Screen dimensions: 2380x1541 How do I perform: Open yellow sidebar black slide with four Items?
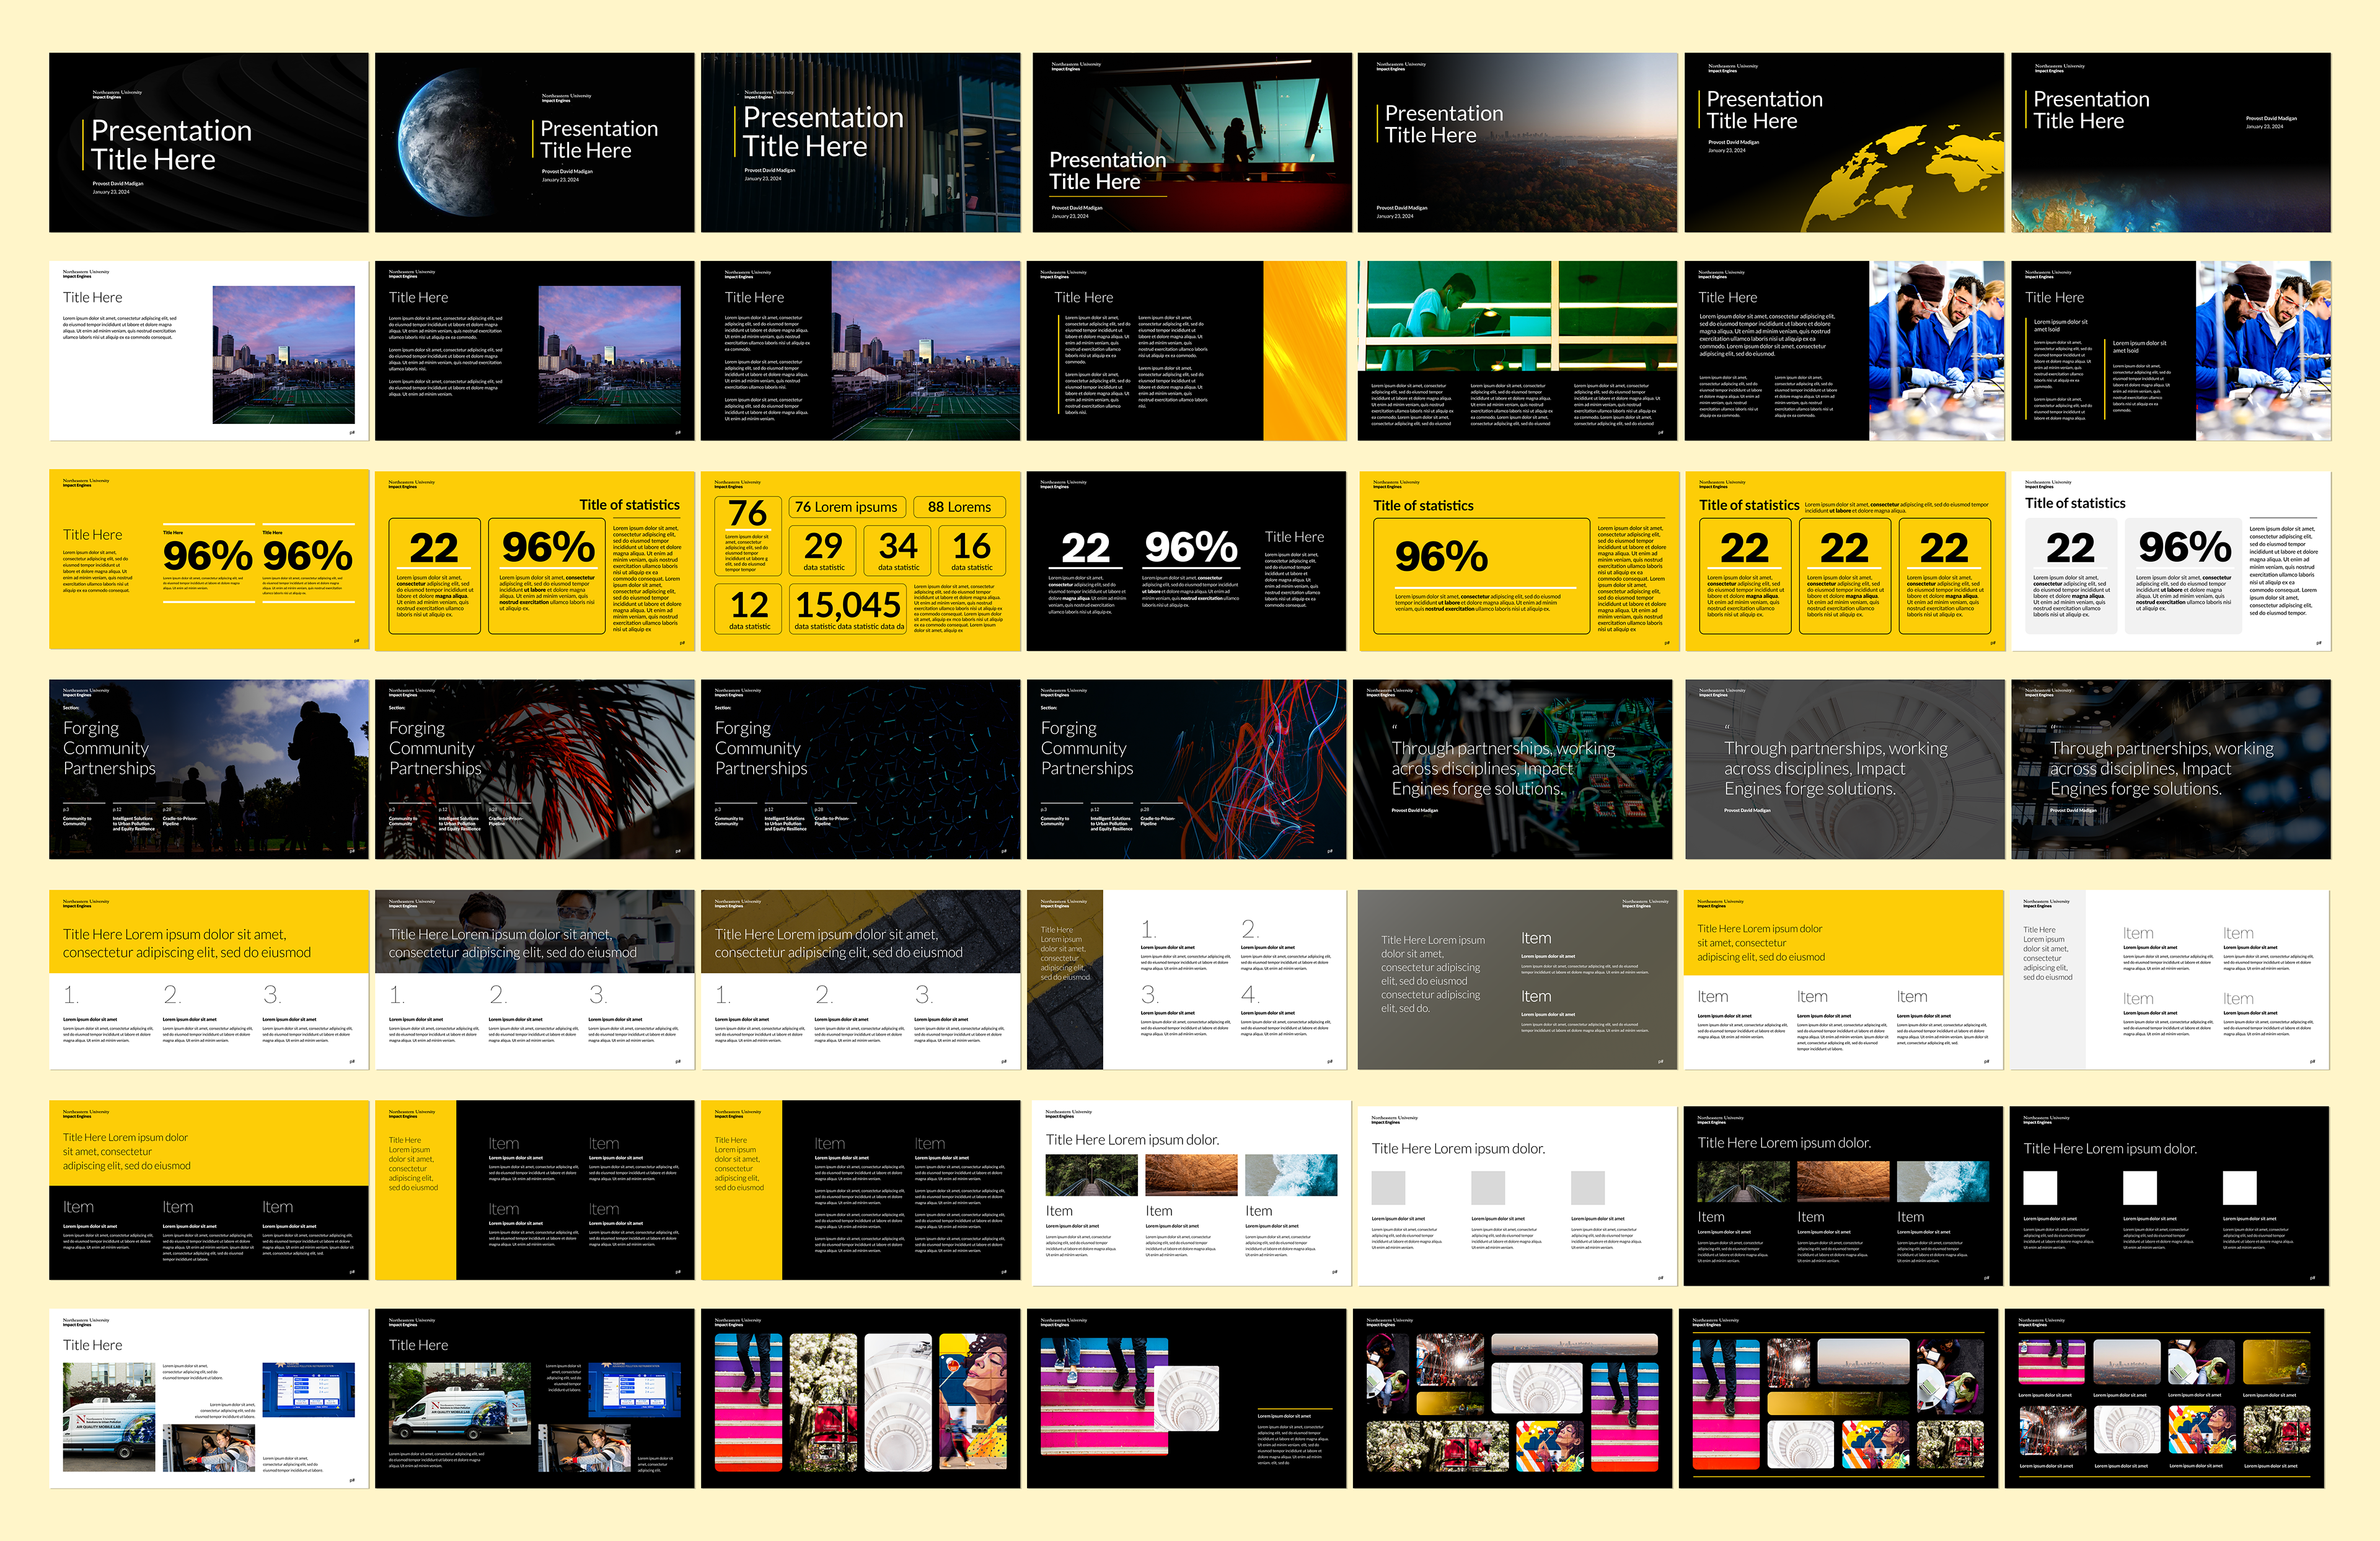535,1190
